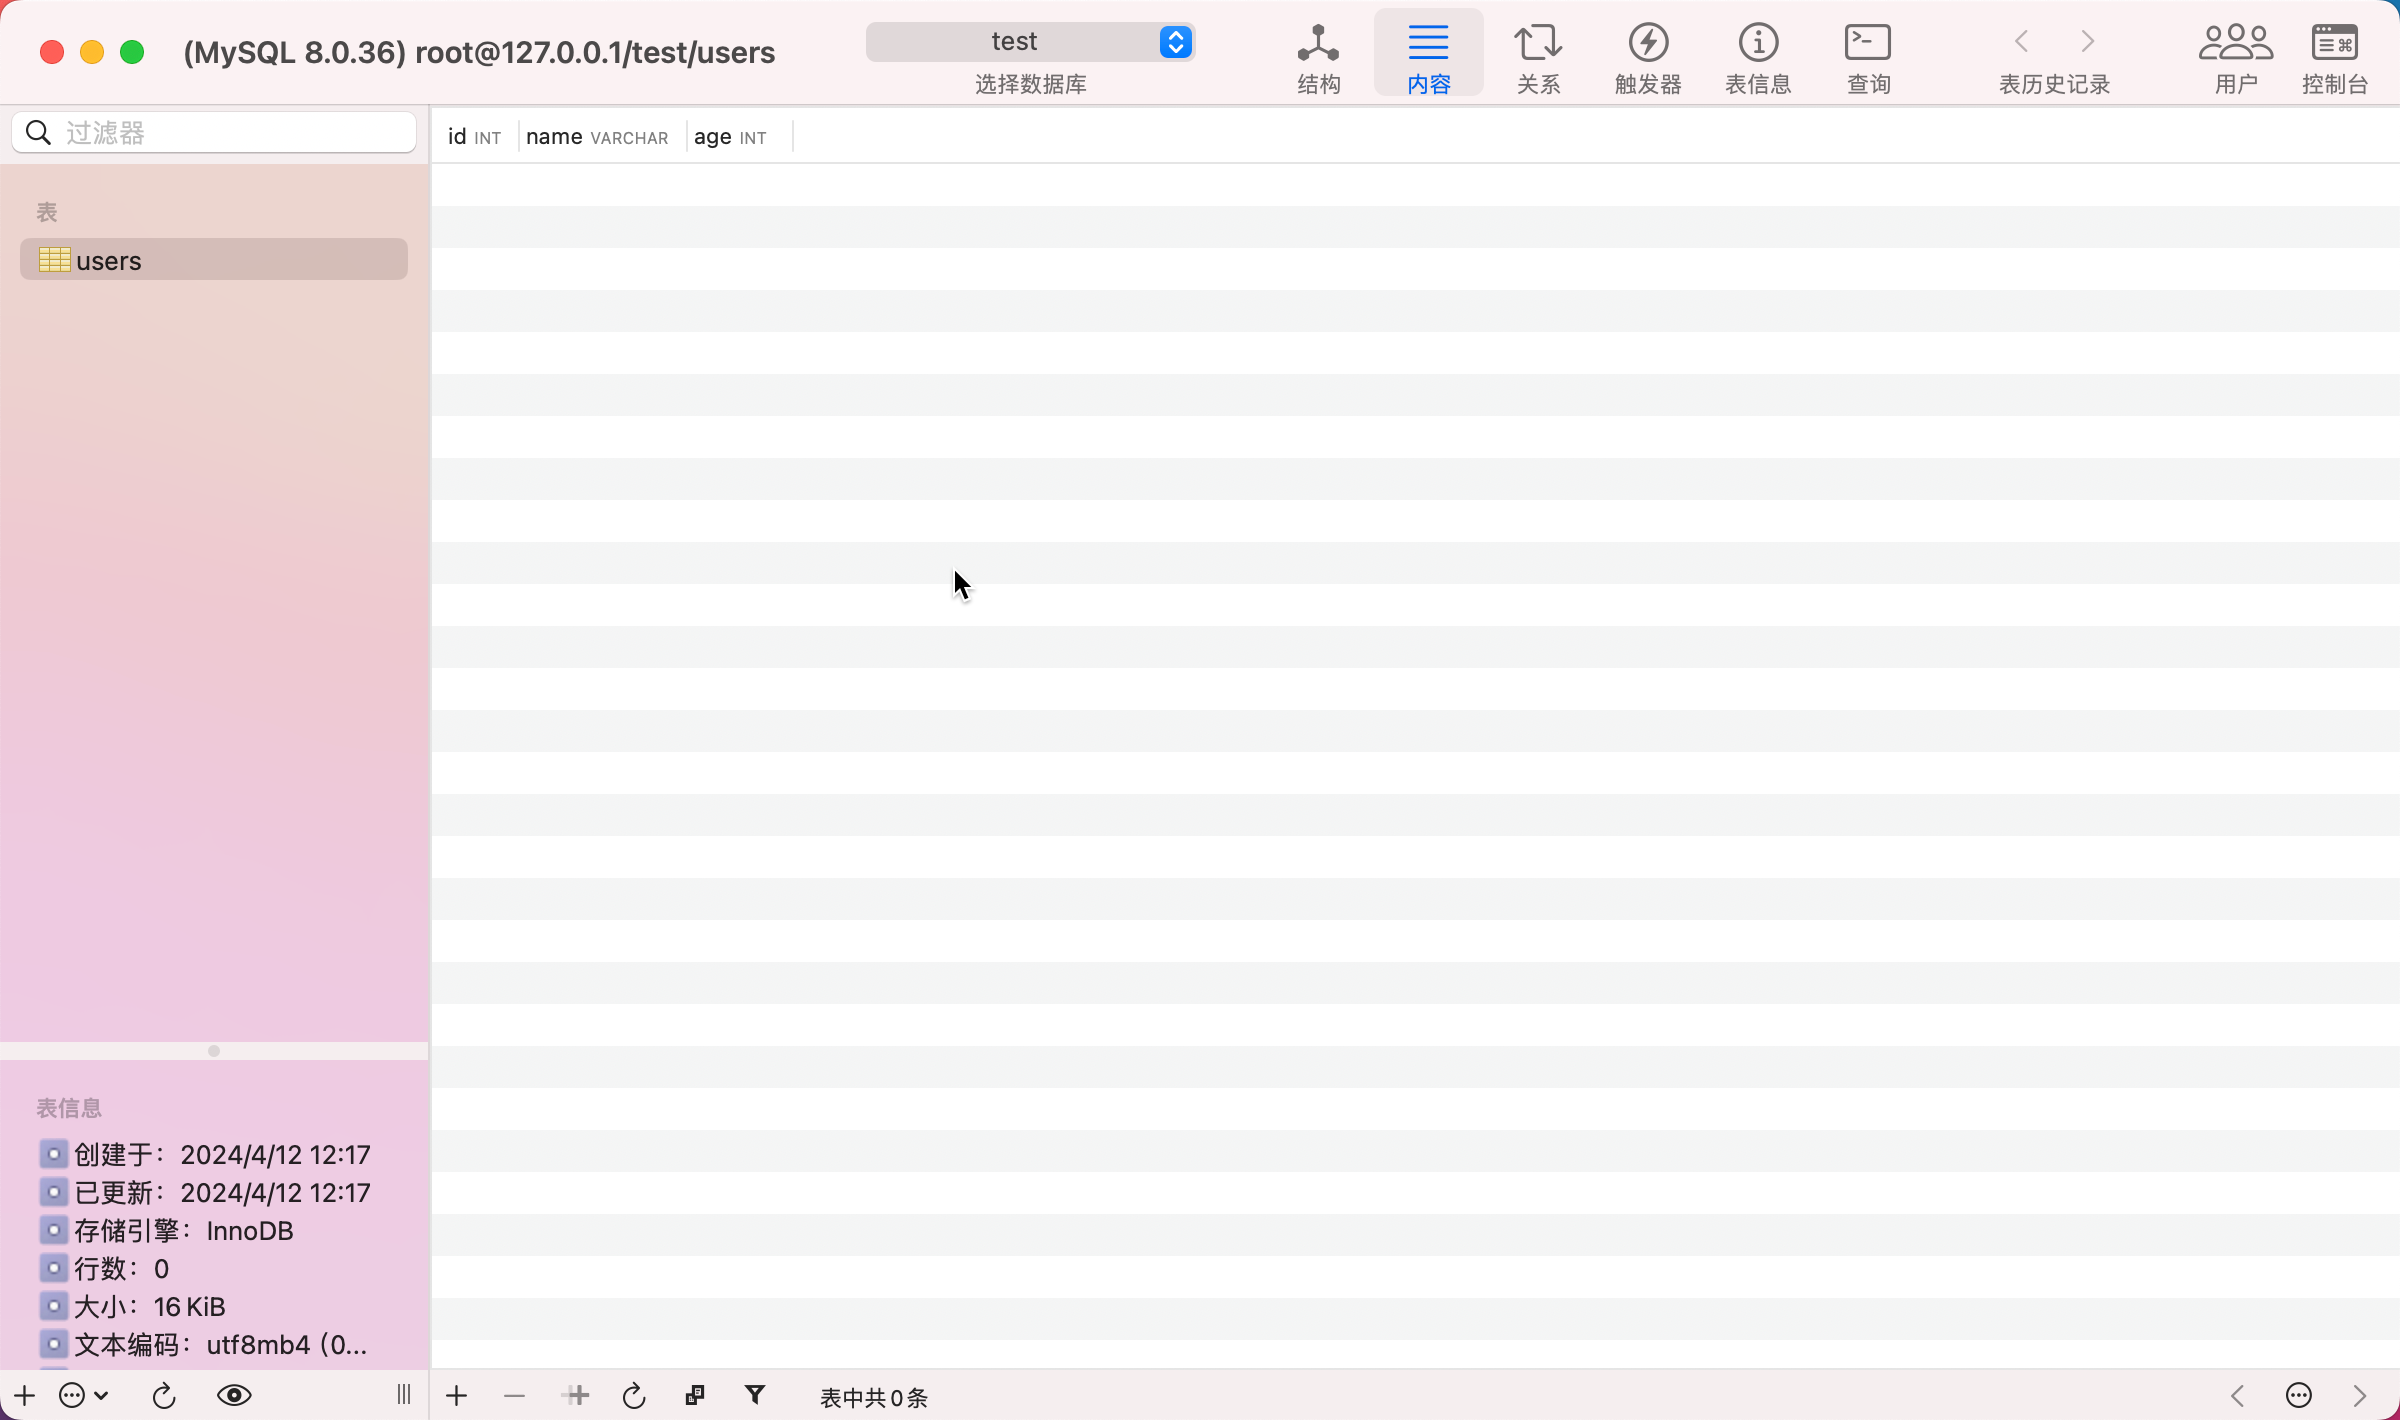The height and width of the screenshot is (1420, 2400).
Task: Open the 关系 (Relations) view
Action: pyautogui.click(x=1538, y=56)
